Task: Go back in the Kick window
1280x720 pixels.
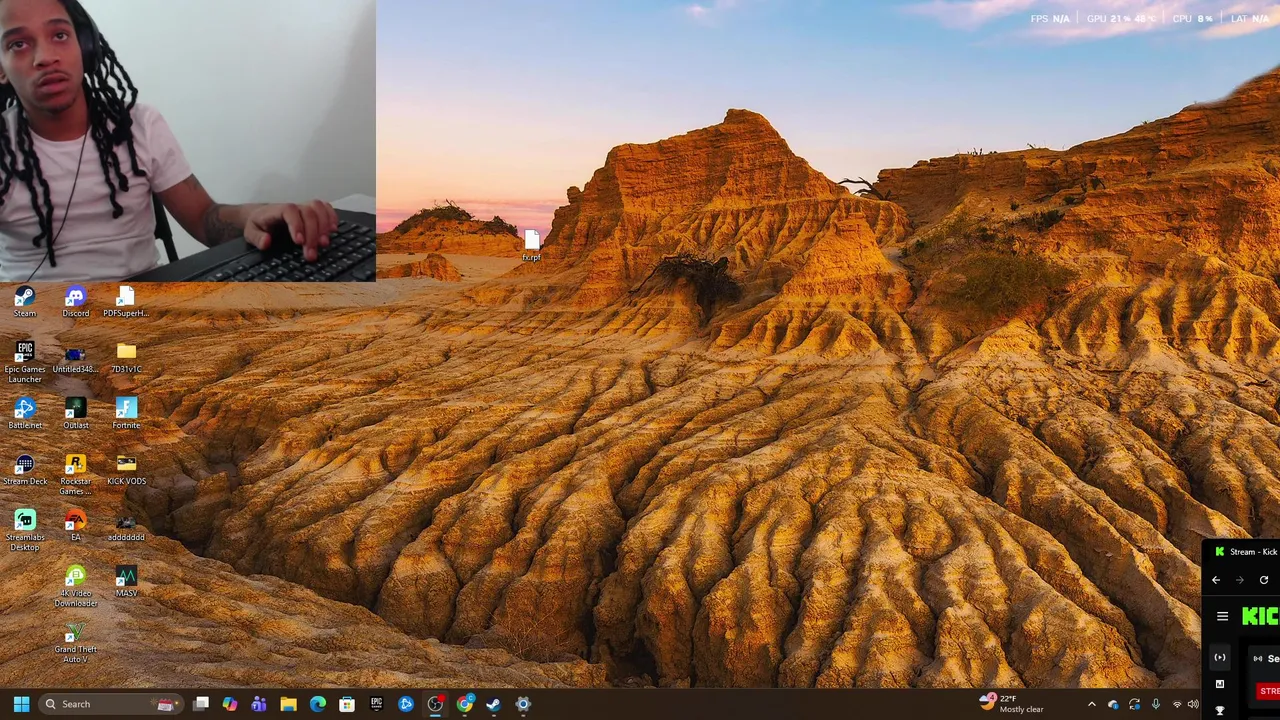Action: (x=1216, y=580)
